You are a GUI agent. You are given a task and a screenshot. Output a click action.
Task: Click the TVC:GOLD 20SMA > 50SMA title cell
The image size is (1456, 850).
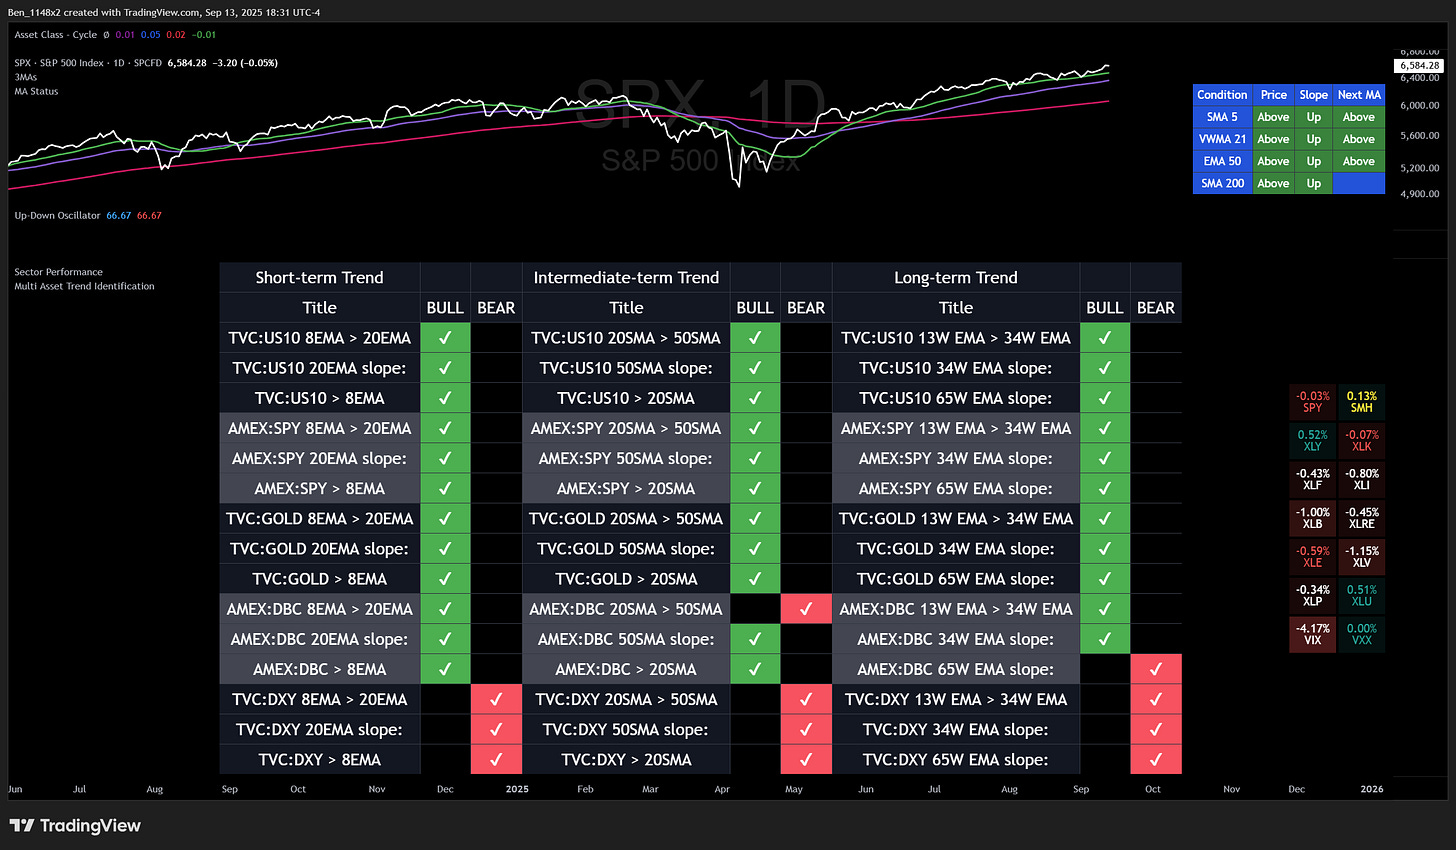[x=626, y=519]
